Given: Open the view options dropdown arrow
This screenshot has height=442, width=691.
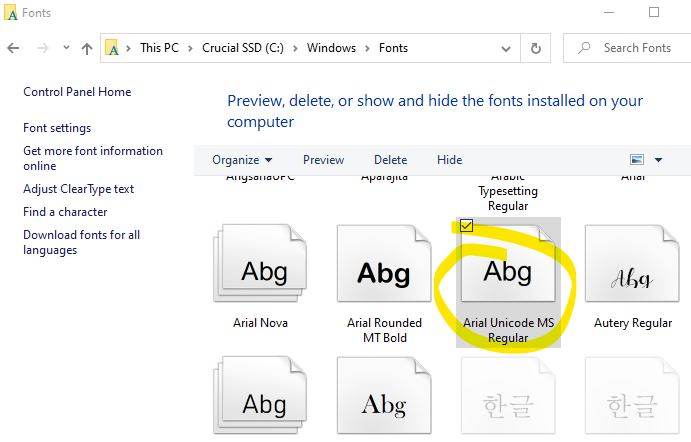Looking at the screenshot, I should coord(658,160).
